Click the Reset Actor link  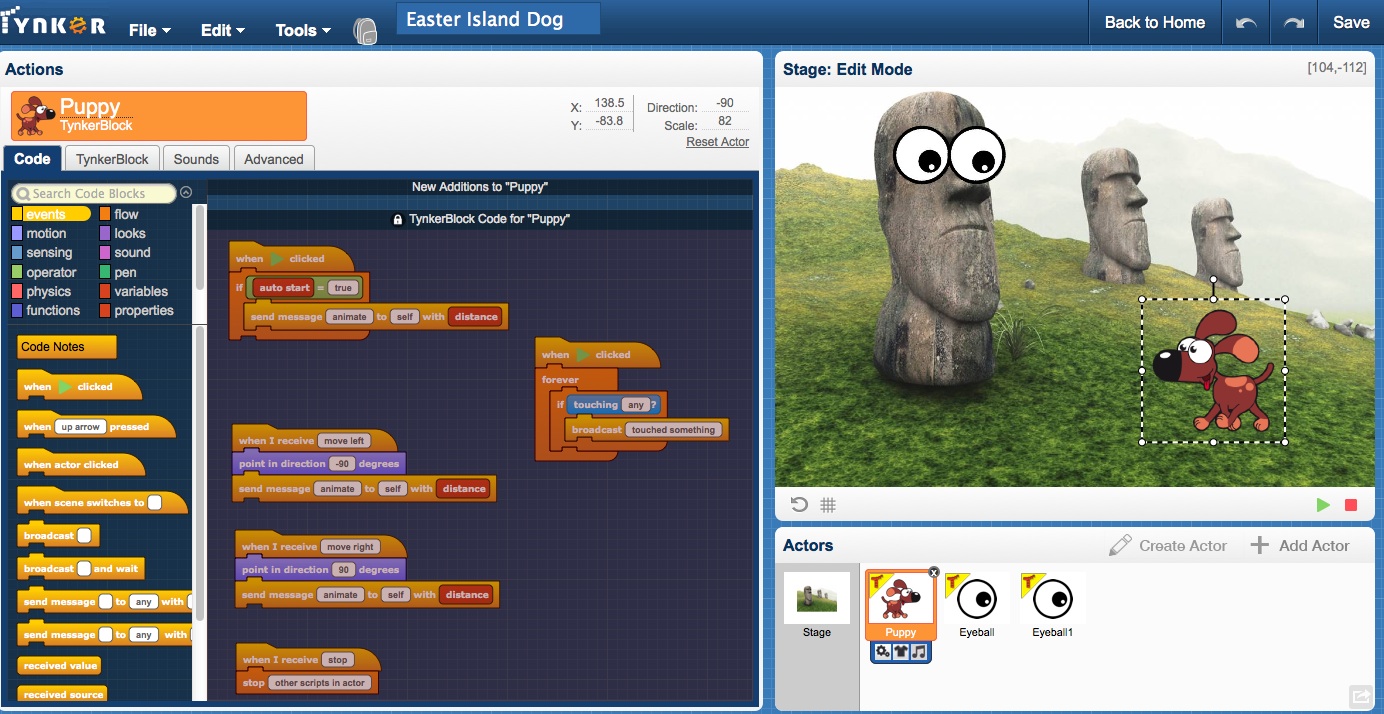pyautogui.click(x=717, y=142)
